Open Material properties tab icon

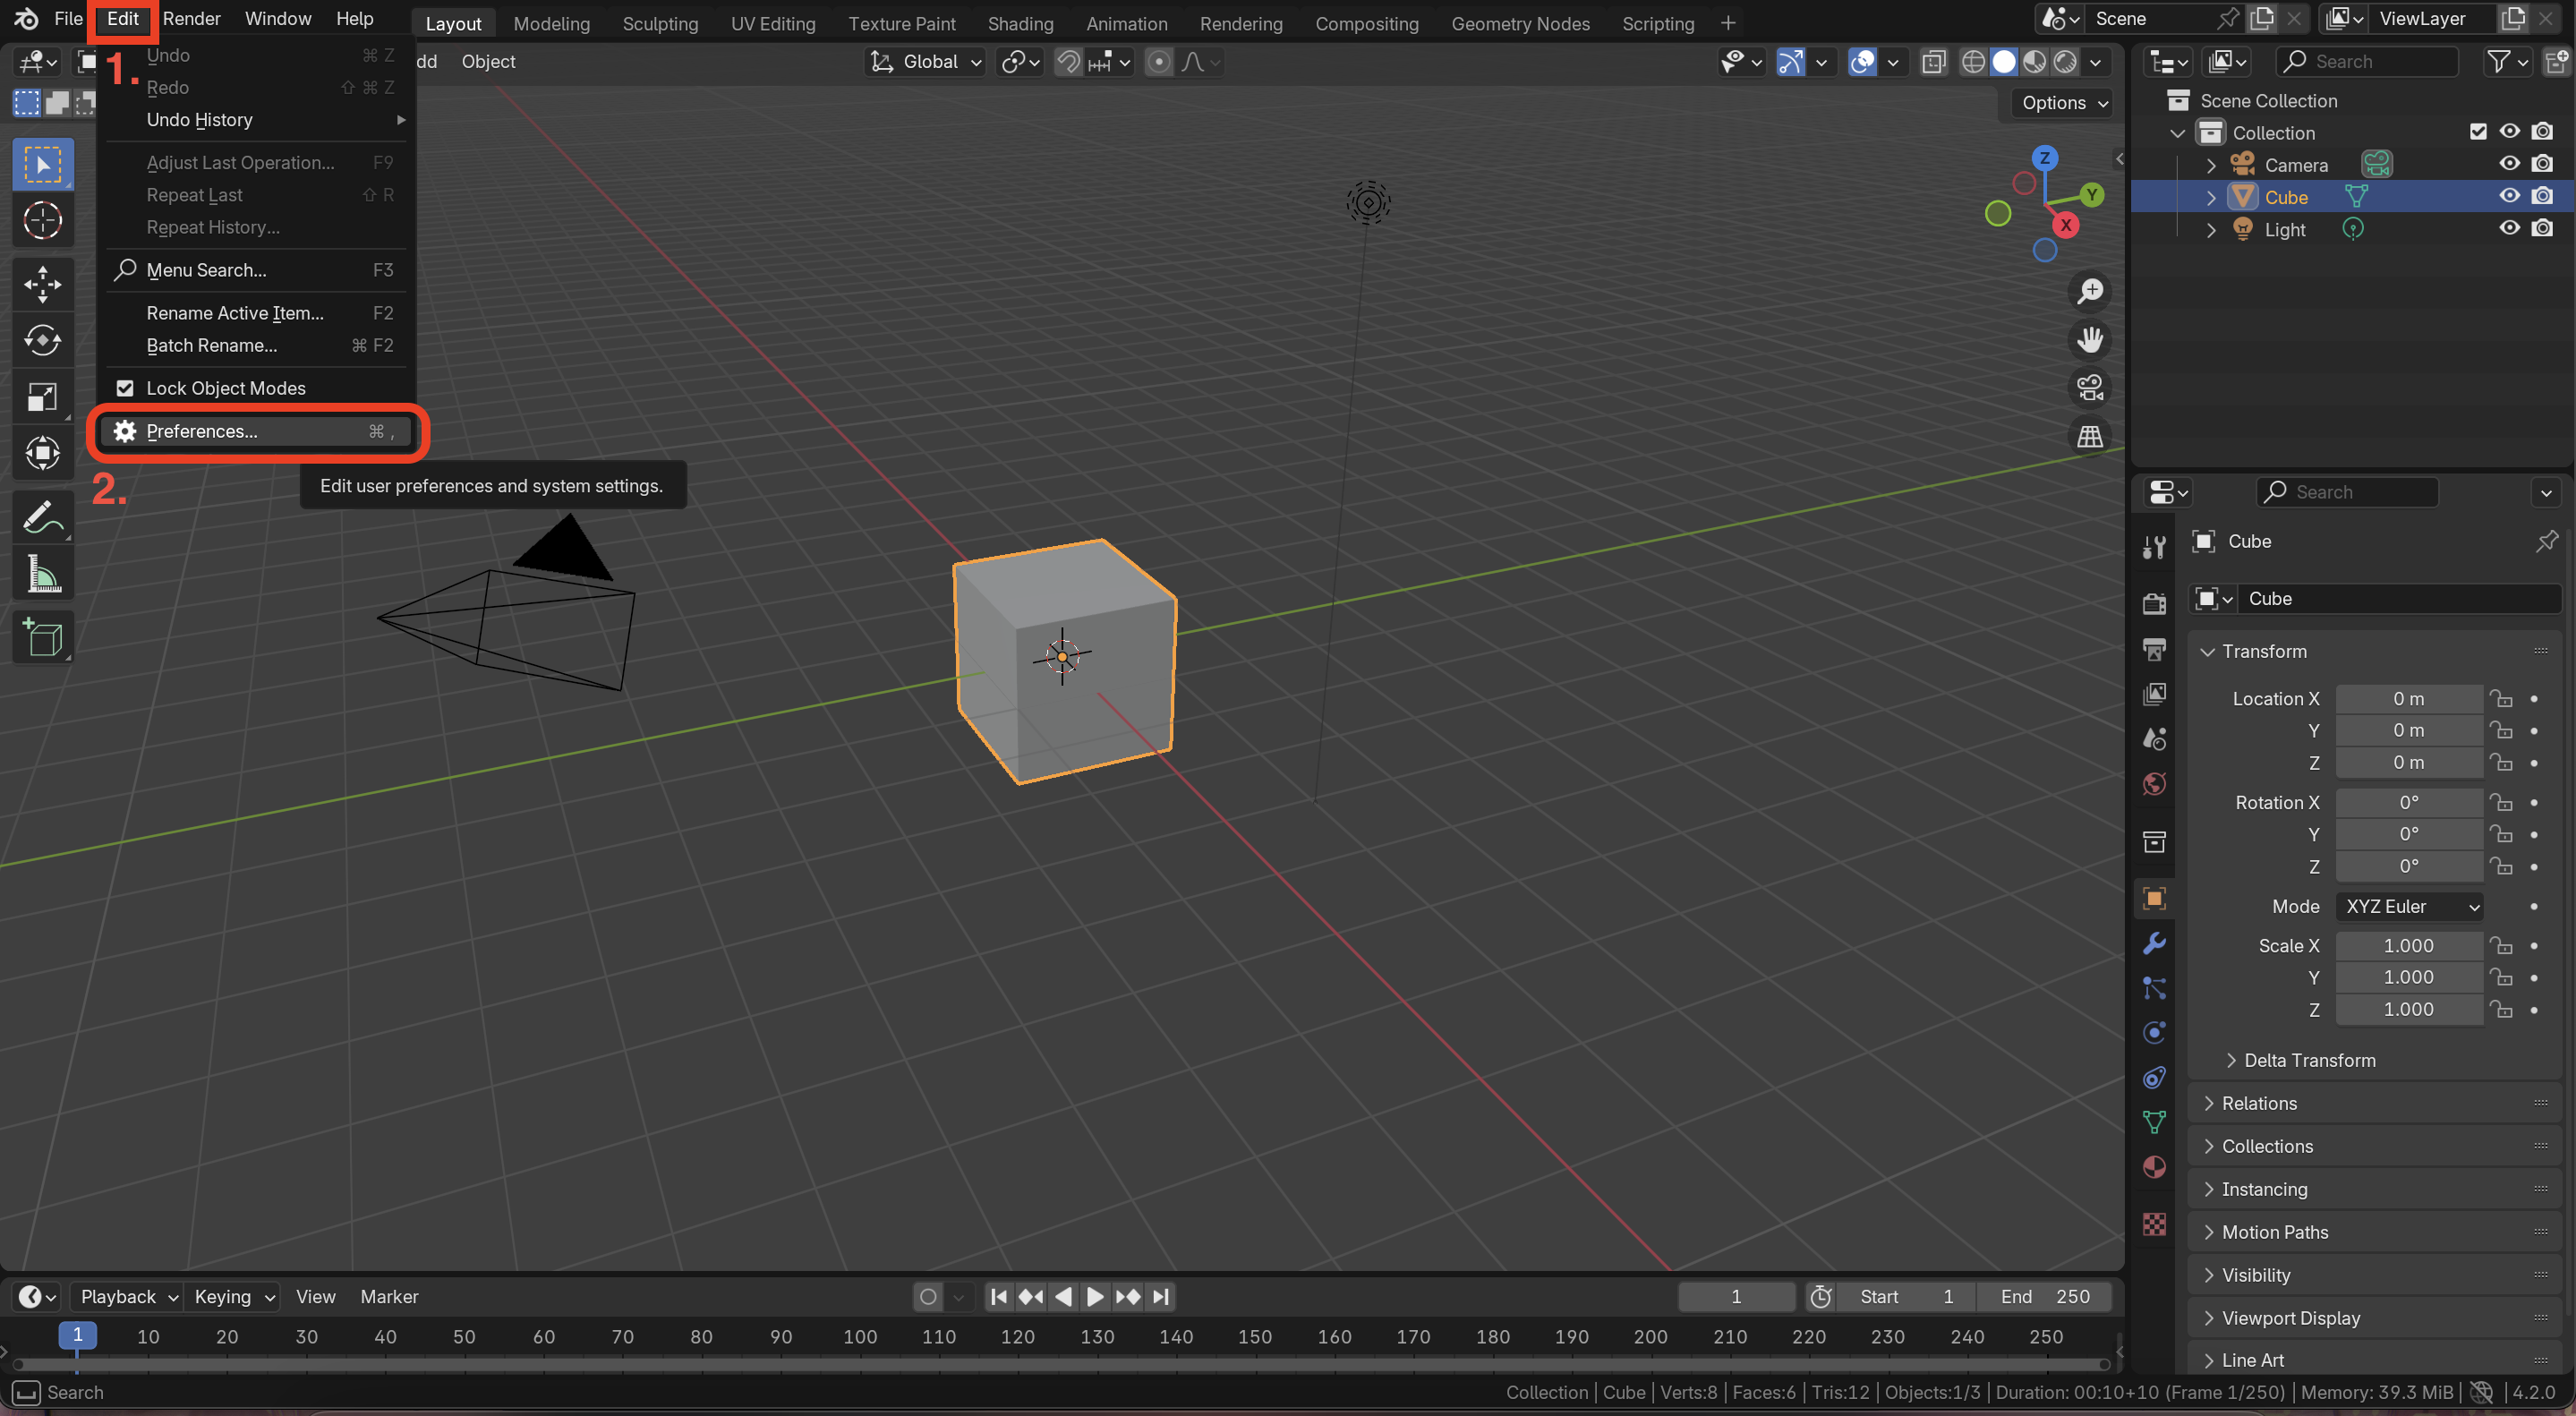pos(2154,1167)
